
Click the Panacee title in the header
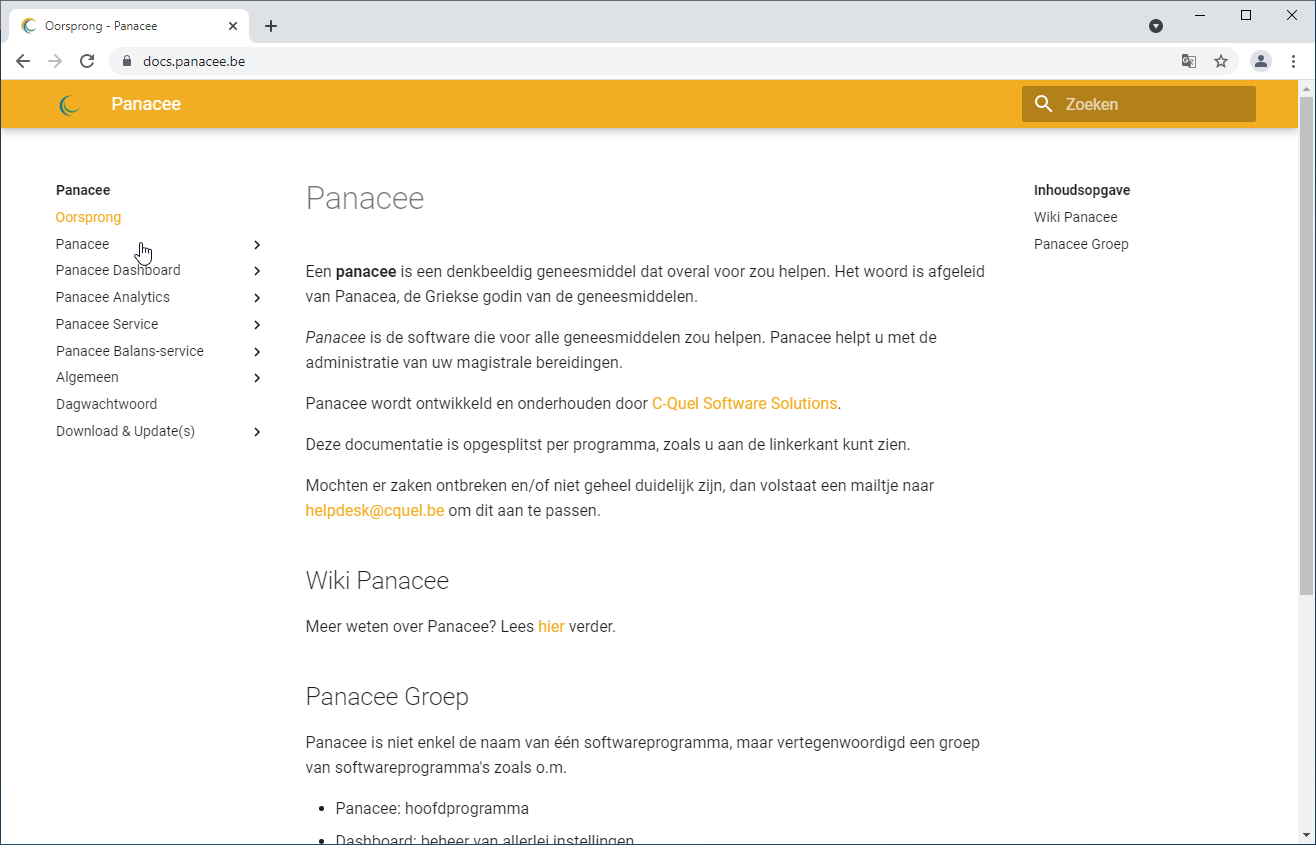pyautogui.click(x=146, y=104)
